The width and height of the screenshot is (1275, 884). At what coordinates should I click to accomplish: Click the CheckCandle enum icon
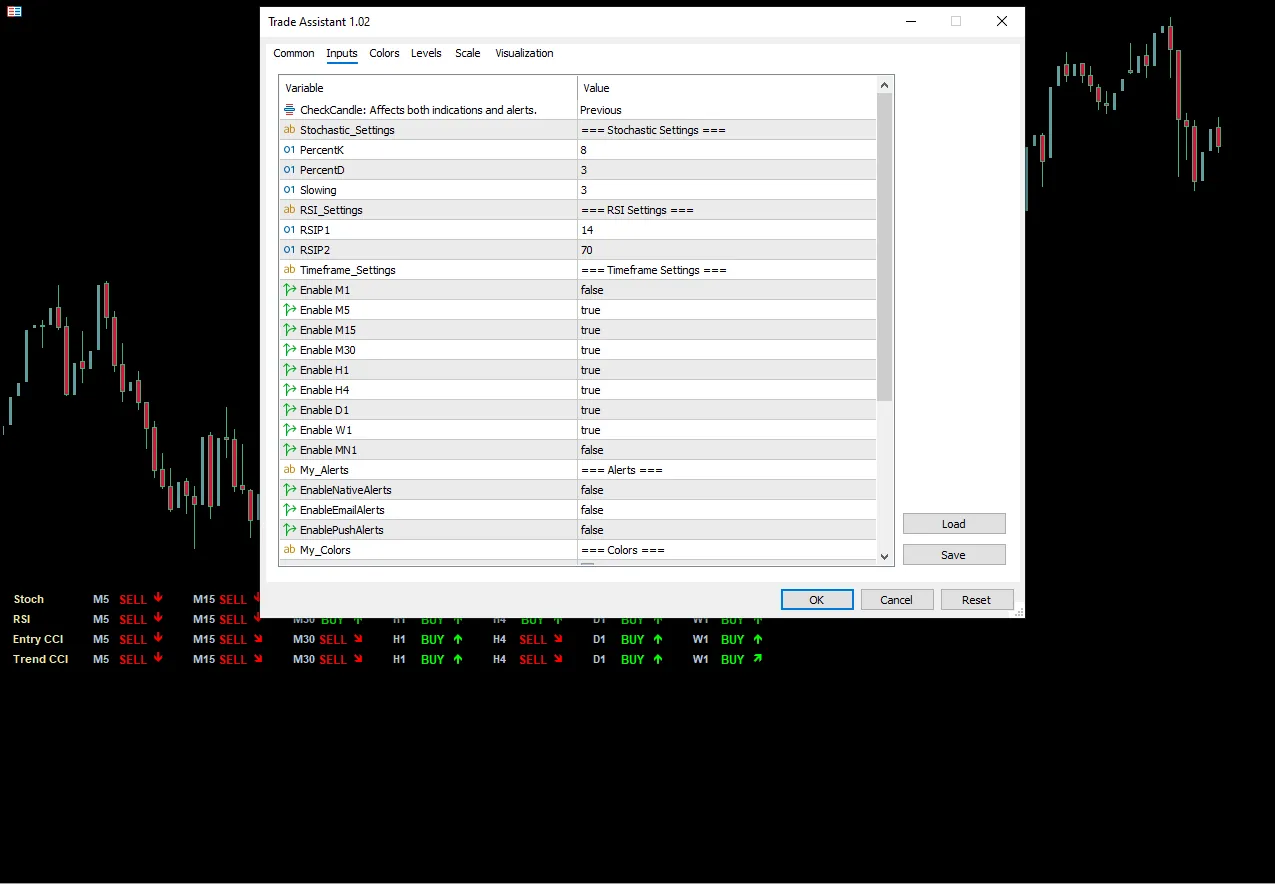click(290, 110)
